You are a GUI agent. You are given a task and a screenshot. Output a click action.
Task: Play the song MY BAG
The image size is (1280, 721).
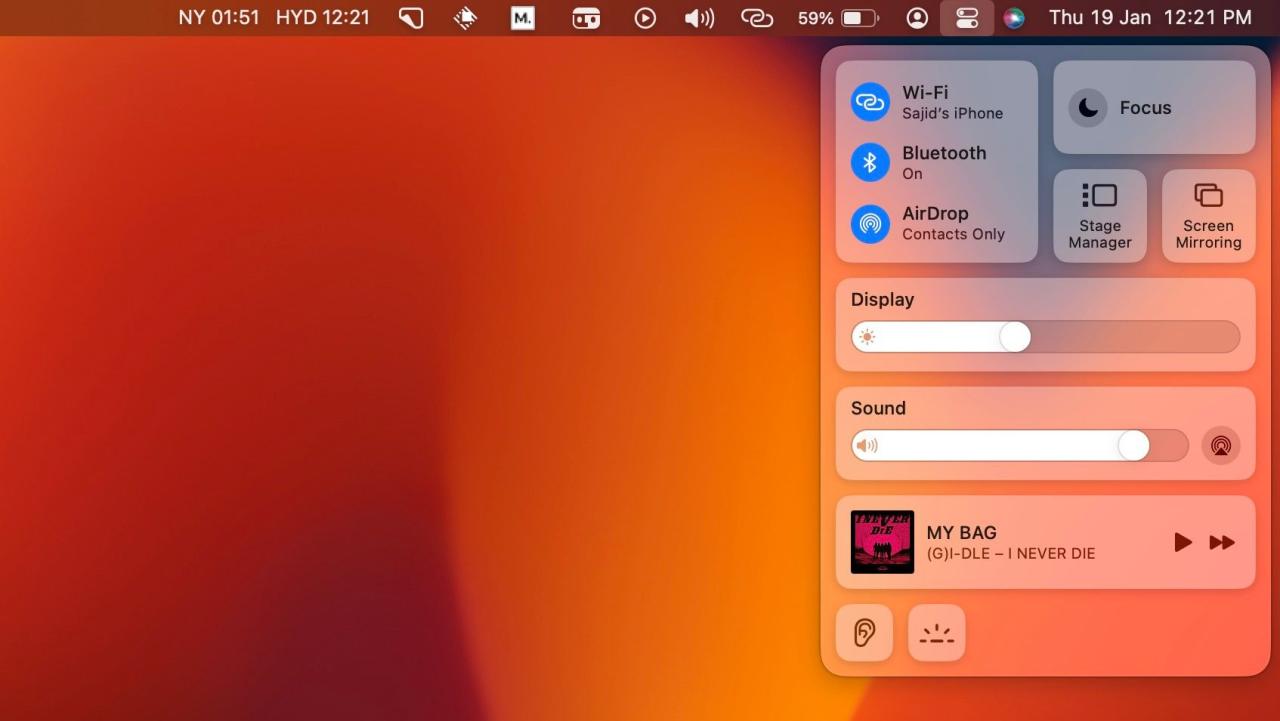pos(1183,542)
